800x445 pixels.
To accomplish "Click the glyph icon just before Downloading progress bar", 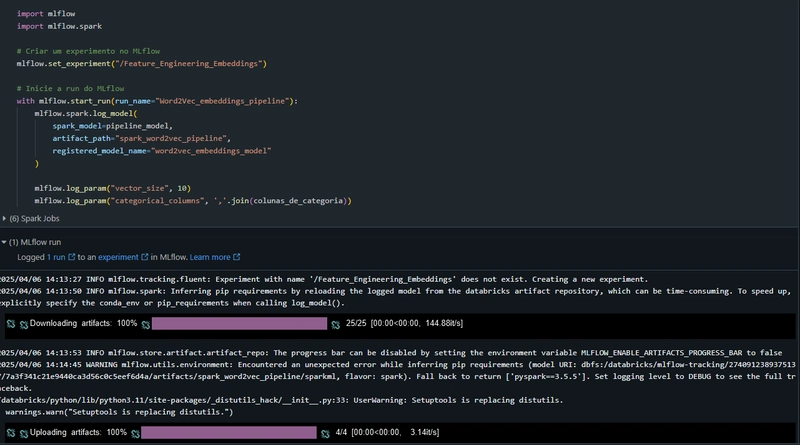I will point(146,325).
